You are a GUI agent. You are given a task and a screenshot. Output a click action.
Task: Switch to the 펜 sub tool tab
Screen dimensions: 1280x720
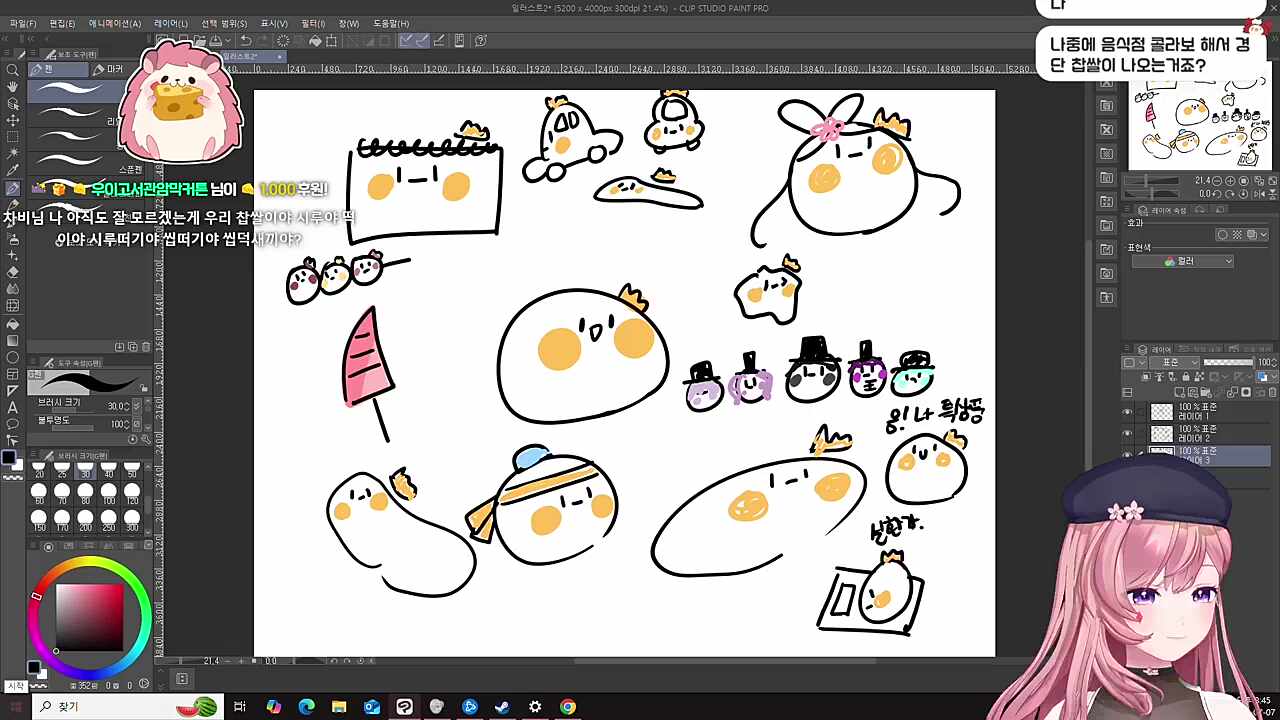58,69
